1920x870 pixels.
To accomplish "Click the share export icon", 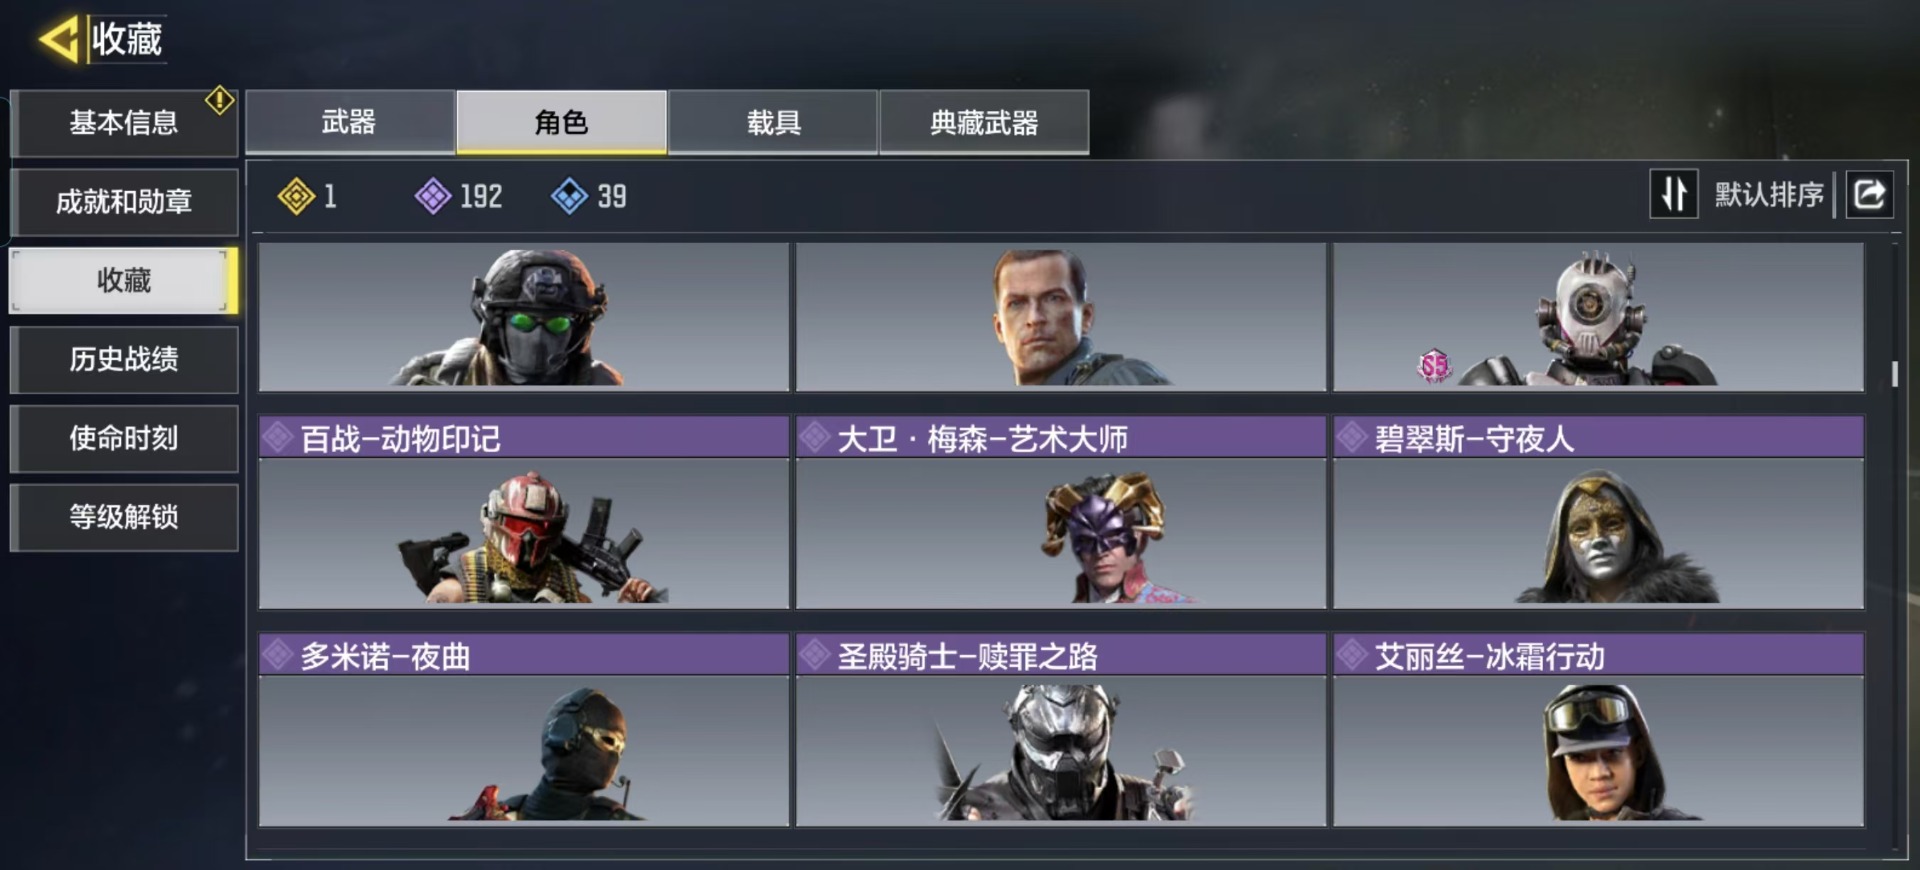I will coord(1869,194).
